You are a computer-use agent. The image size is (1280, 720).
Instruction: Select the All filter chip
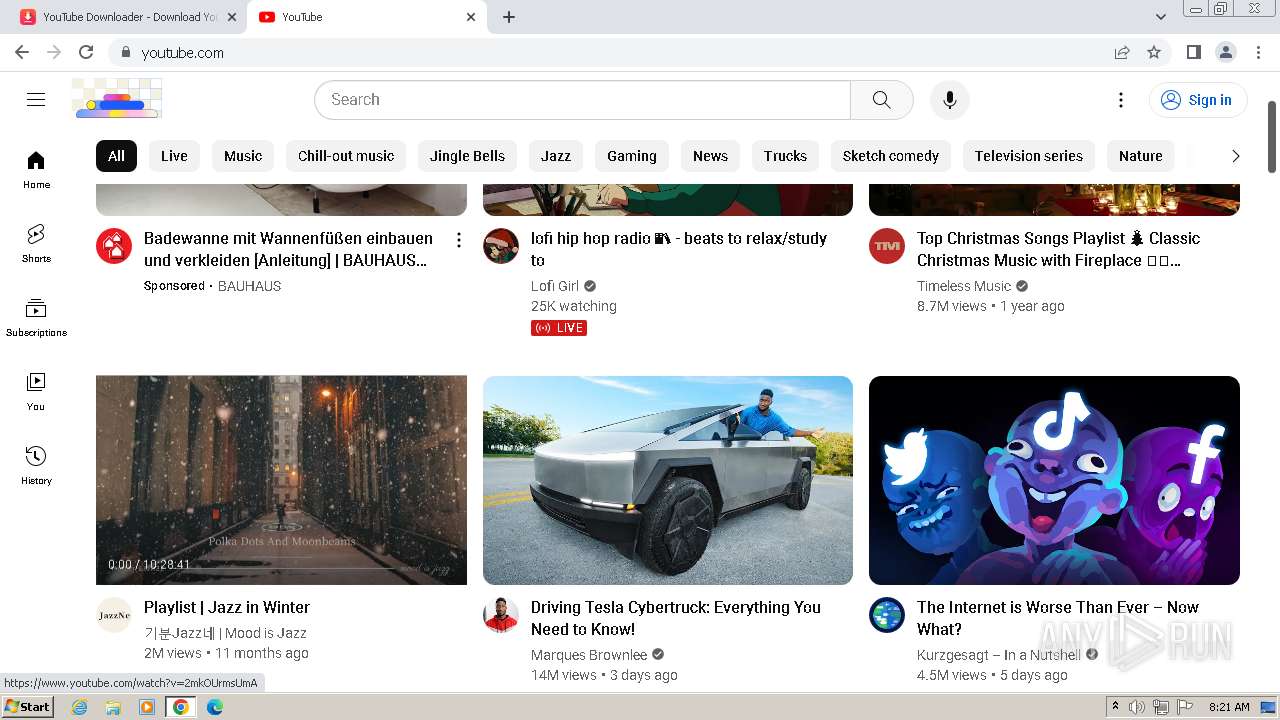(116, 156)
